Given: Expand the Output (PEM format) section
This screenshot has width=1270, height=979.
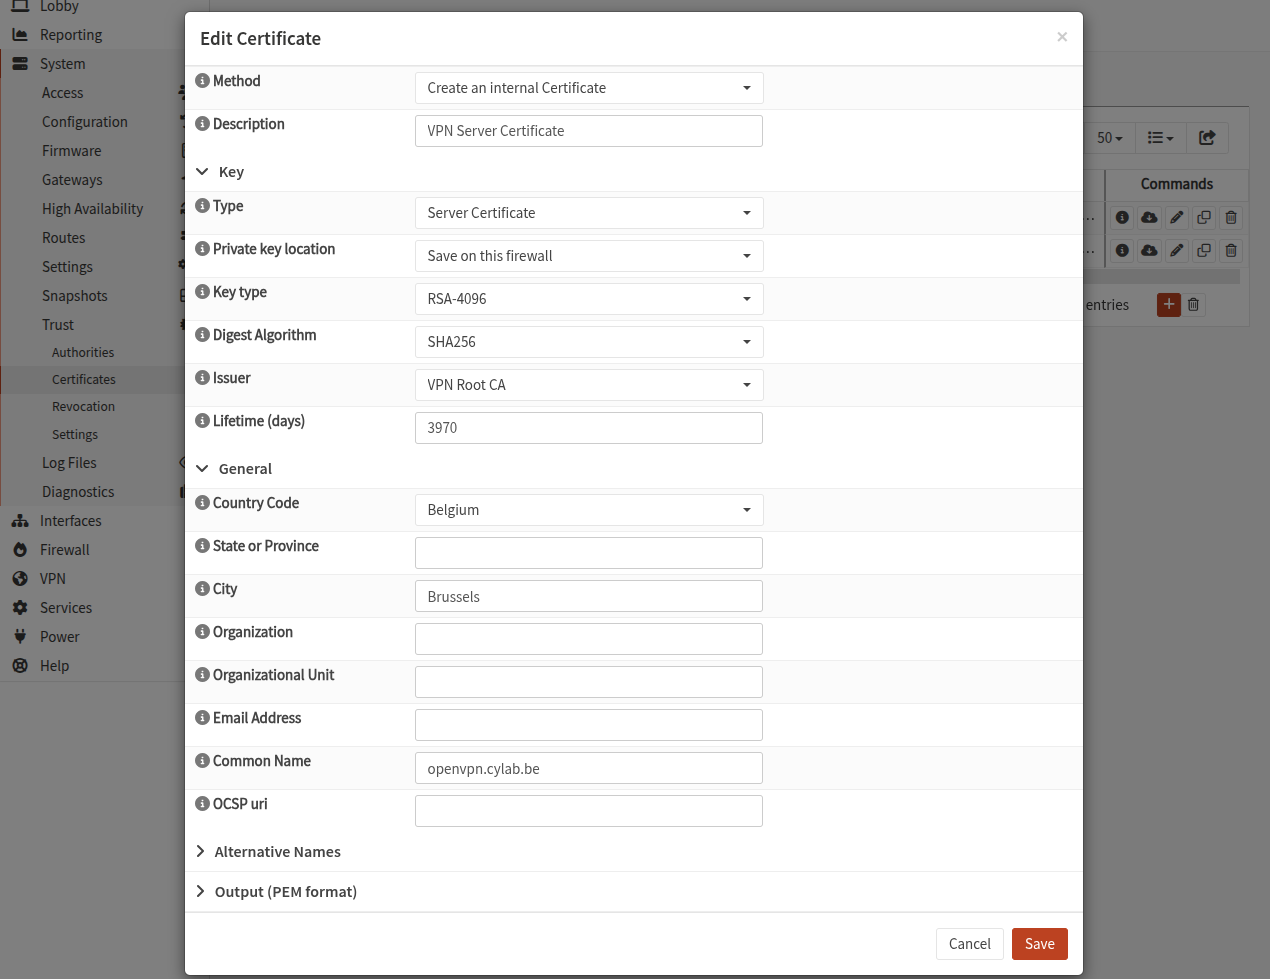Looking at the screenshot, I should click(285, 892).
